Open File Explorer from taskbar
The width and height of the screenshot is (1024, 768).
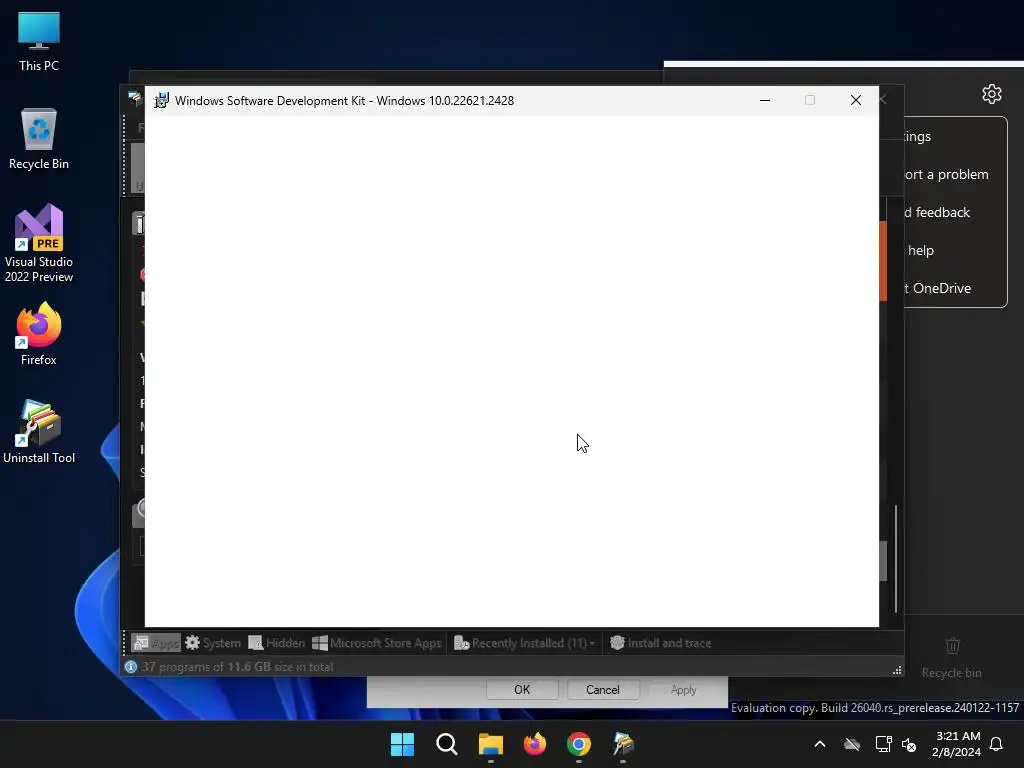pos(490,744)
